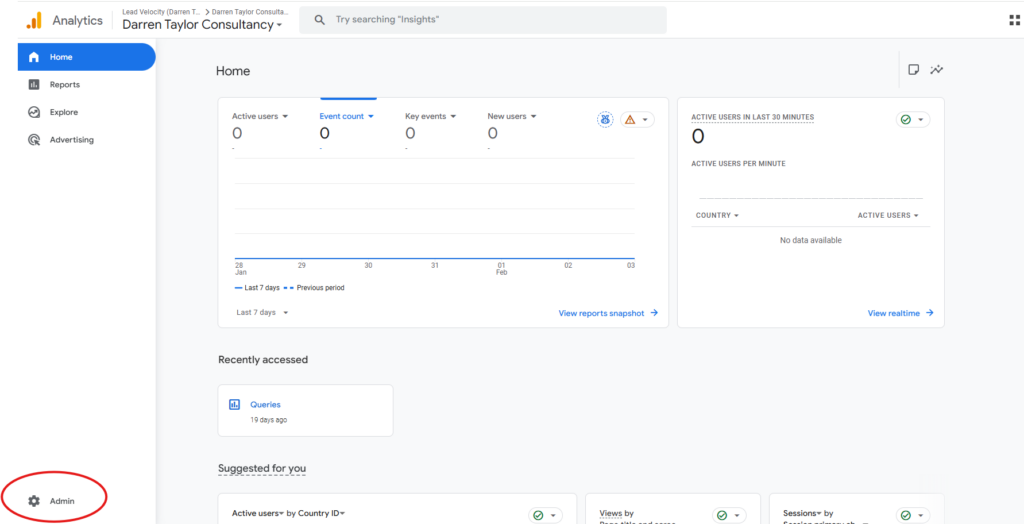Select the Event count metric tab
The image size is (1024, 524).
tap(346, 117)
